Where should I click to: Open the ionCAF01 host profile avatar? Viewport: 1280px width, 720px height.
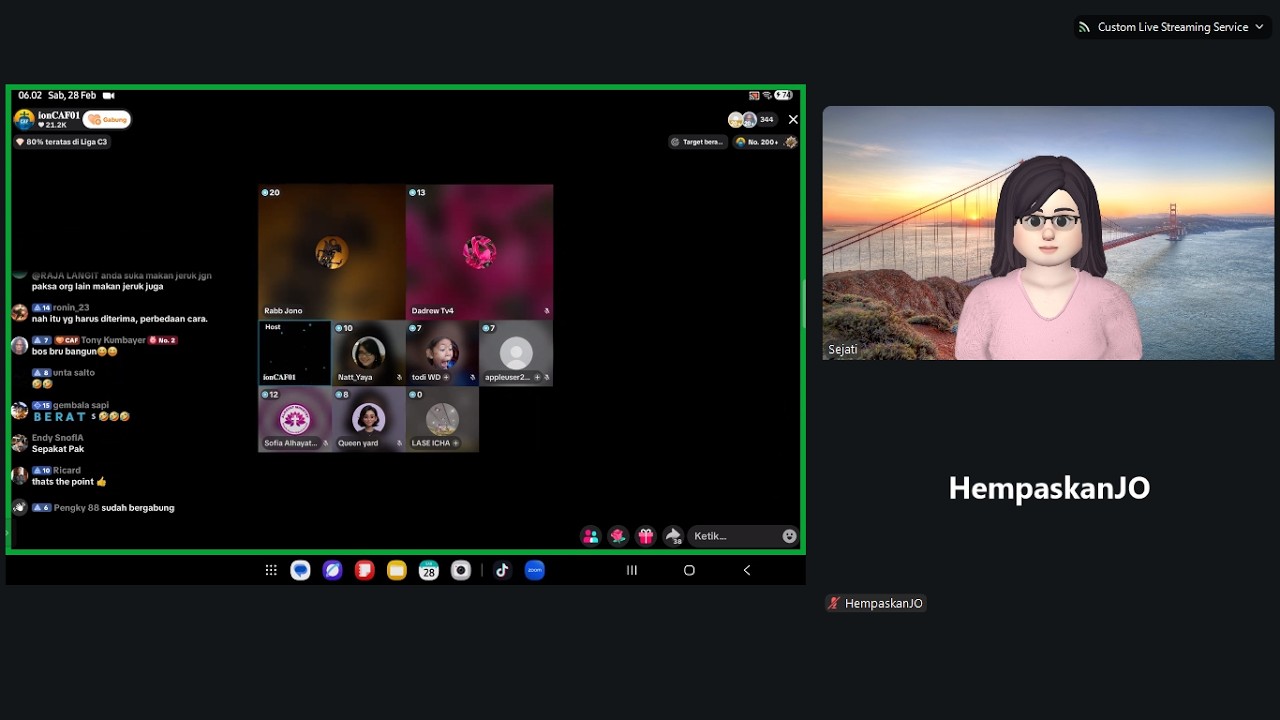24,120
